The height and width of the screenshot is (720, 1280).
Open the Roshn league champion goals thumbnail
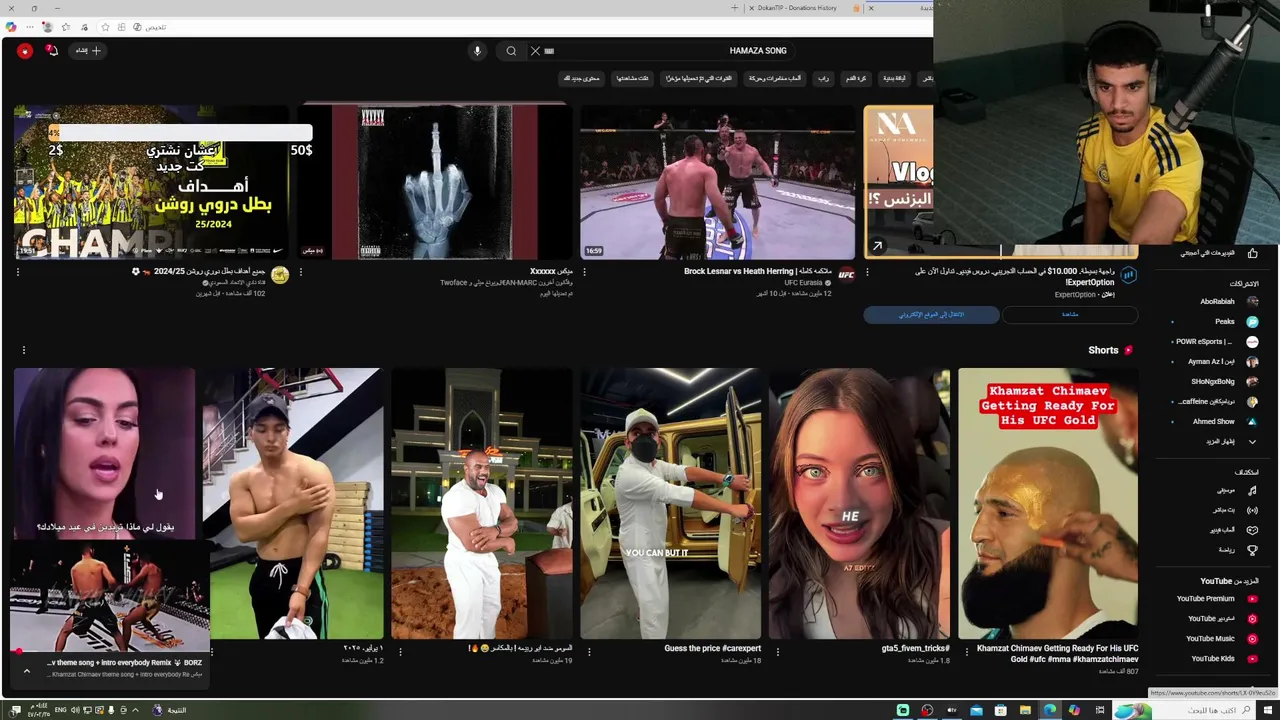pyautogui.click(x=152, y=182)
